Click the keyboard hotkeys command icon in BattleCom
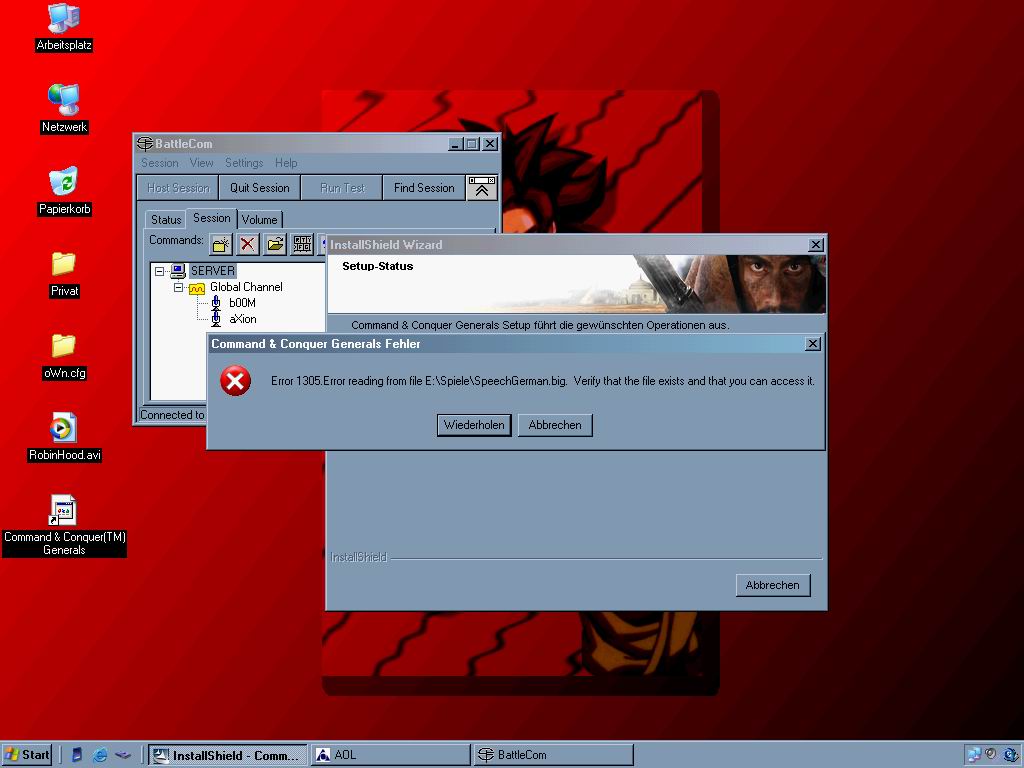1024x768 pixels. point(302,245)
